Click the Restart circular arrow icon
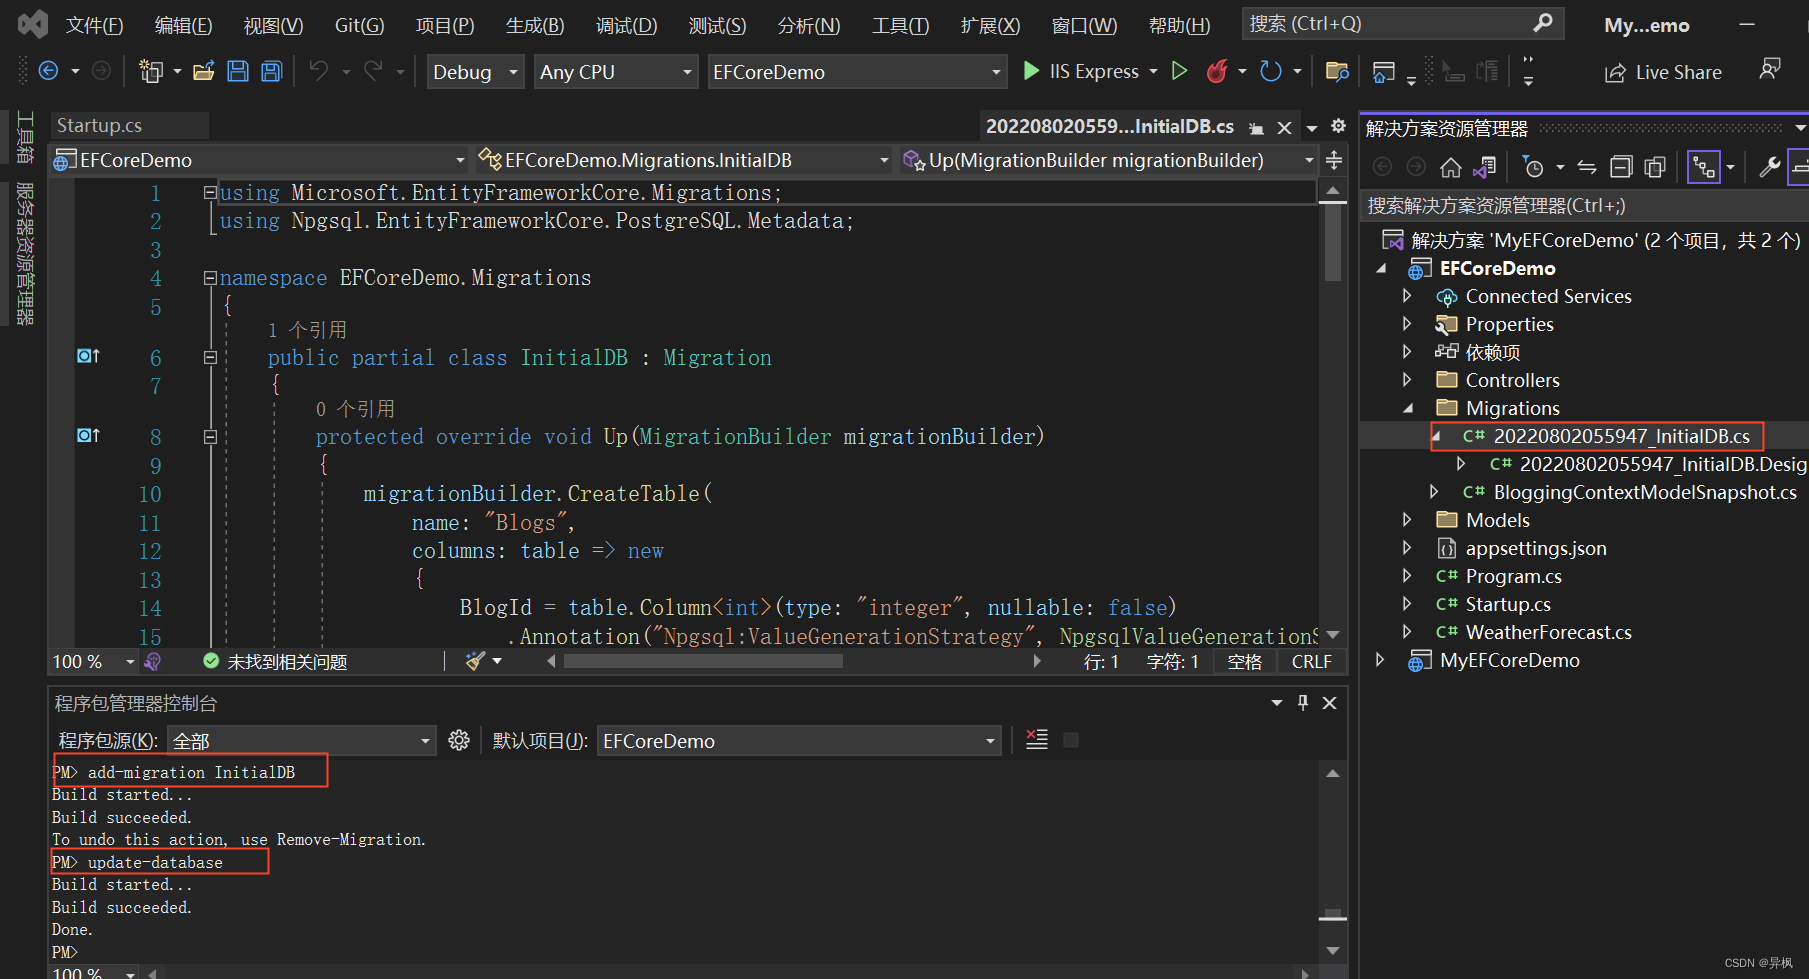This screenshot has height=979, width=1809. click(x=1271, y=71)
